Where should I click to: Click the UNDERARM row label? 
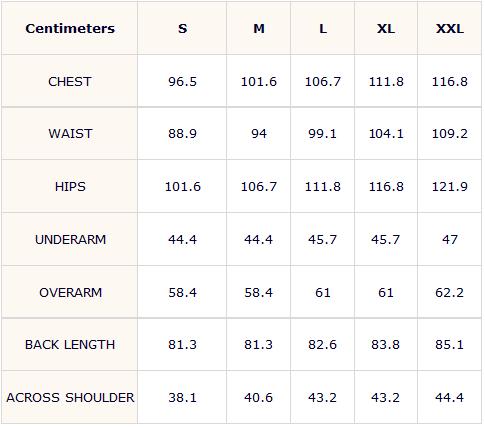coord(70,239)
